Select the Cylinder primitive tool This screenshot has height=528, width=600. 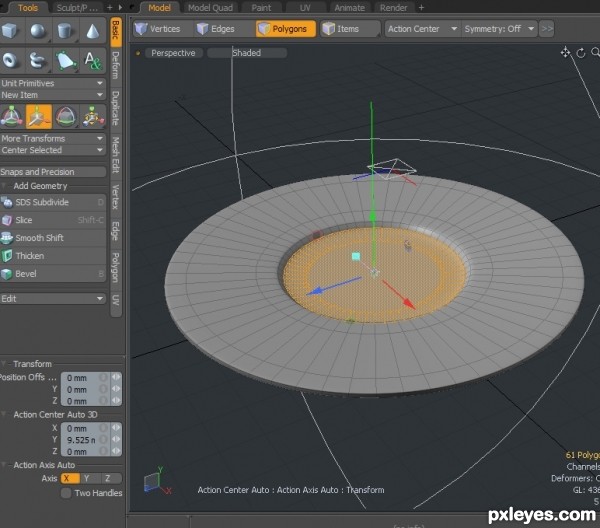65,31
